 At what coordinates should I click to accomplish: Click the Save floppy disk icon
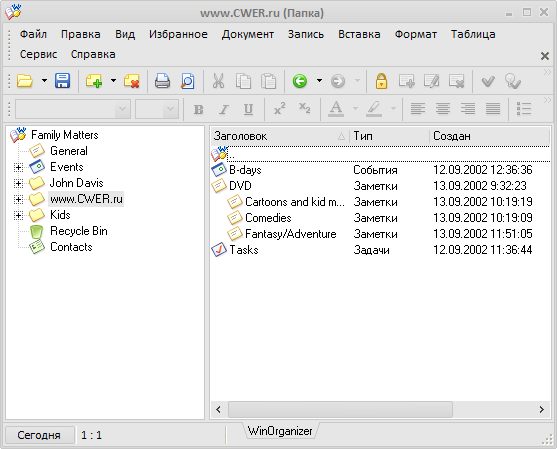pos(63,81)
